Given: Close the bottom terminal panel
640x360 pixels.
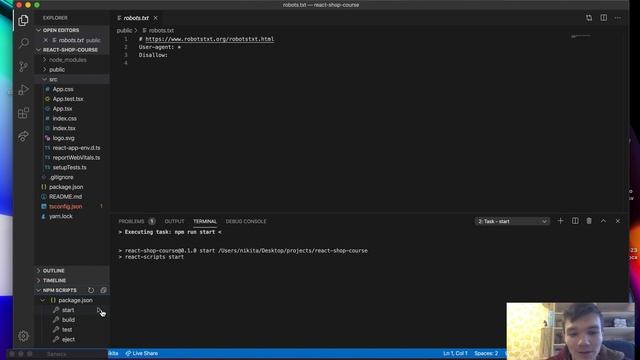Looking at the screenshot, I should [618, 221].
